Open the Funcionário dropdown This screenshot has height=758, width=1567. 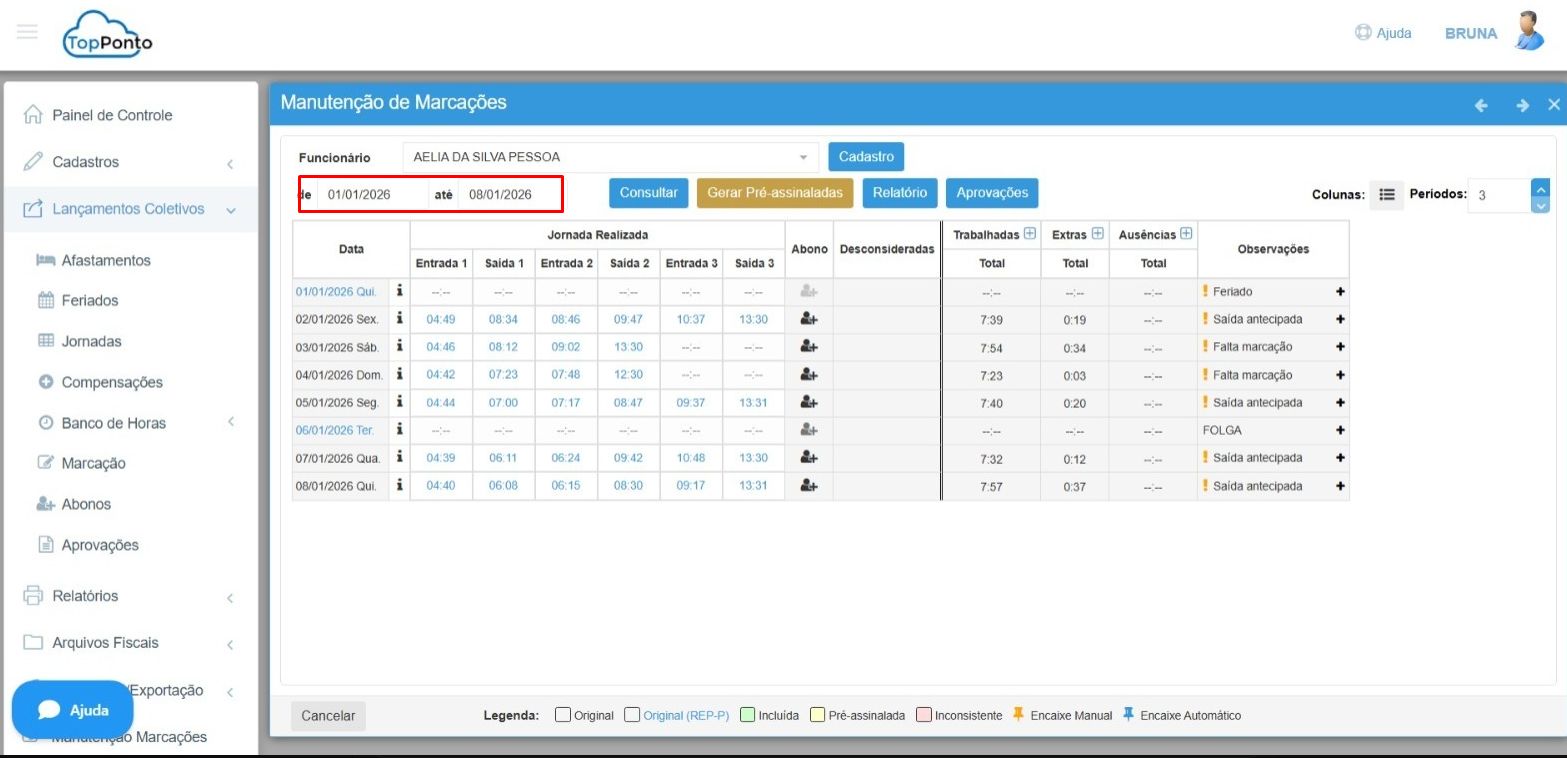pyautogui.click(x=803, y=158)
